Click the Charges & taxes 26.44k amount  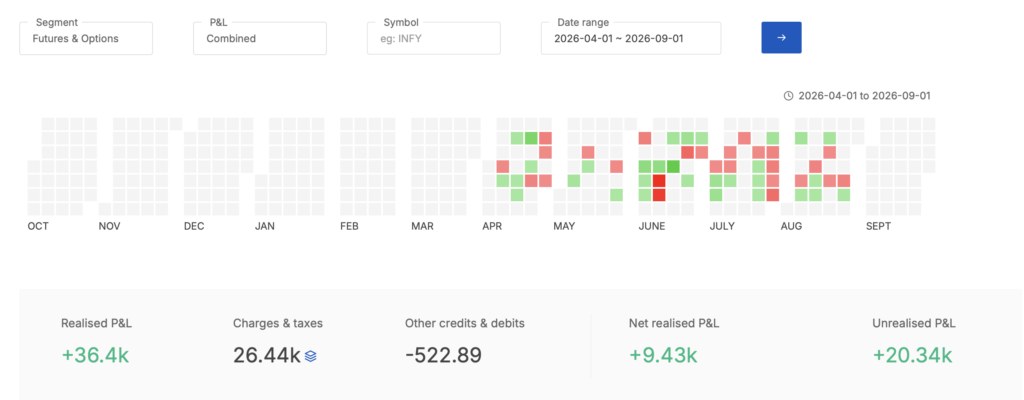pos(266,356)
